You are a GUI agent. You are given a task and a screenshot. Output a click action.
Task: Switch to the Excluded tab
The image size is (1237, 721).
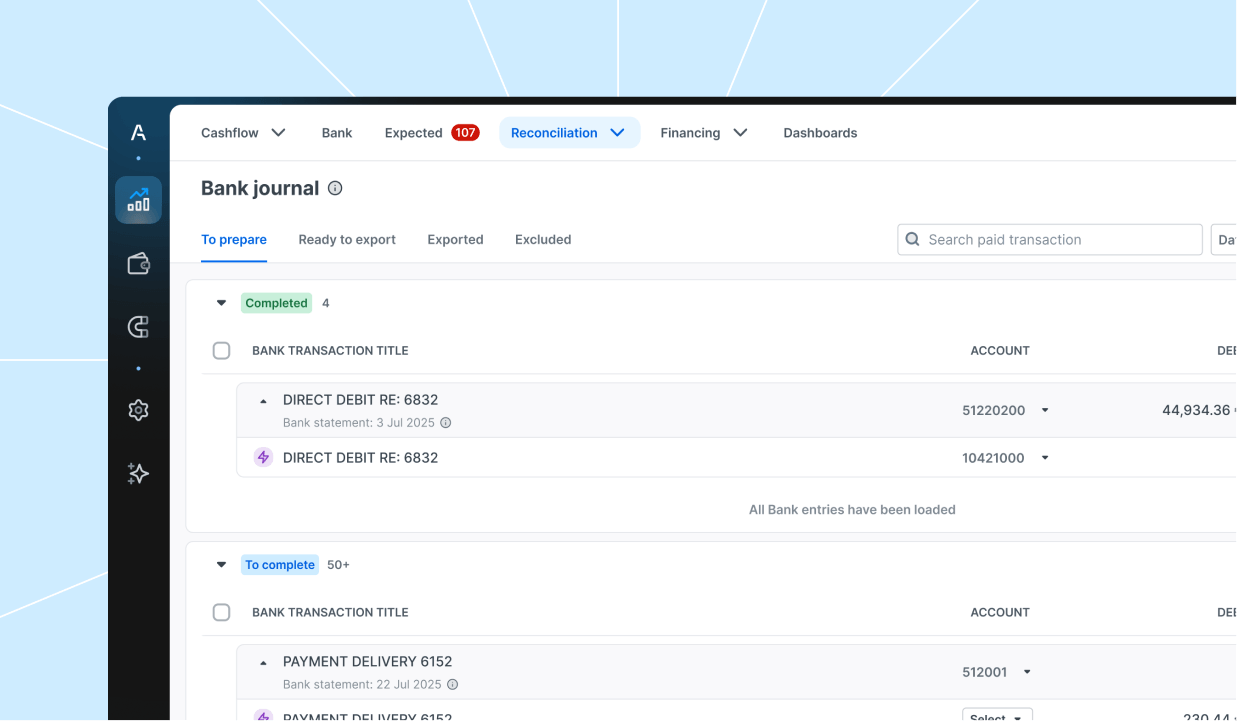tap(543, 240)
